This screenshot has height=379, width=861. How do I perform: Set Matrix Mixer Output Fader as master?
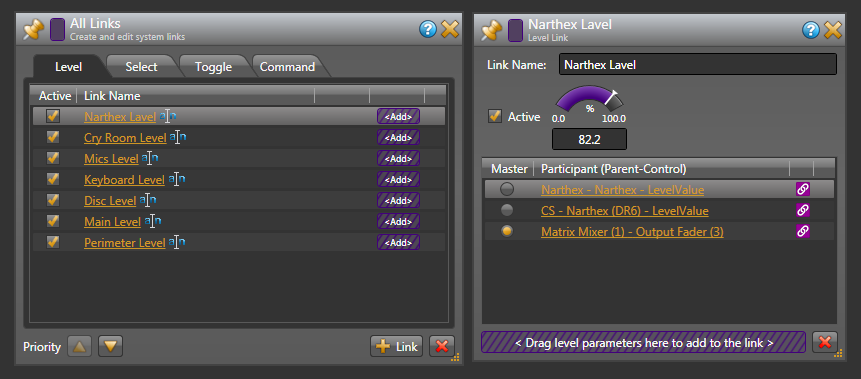[507, 231]
